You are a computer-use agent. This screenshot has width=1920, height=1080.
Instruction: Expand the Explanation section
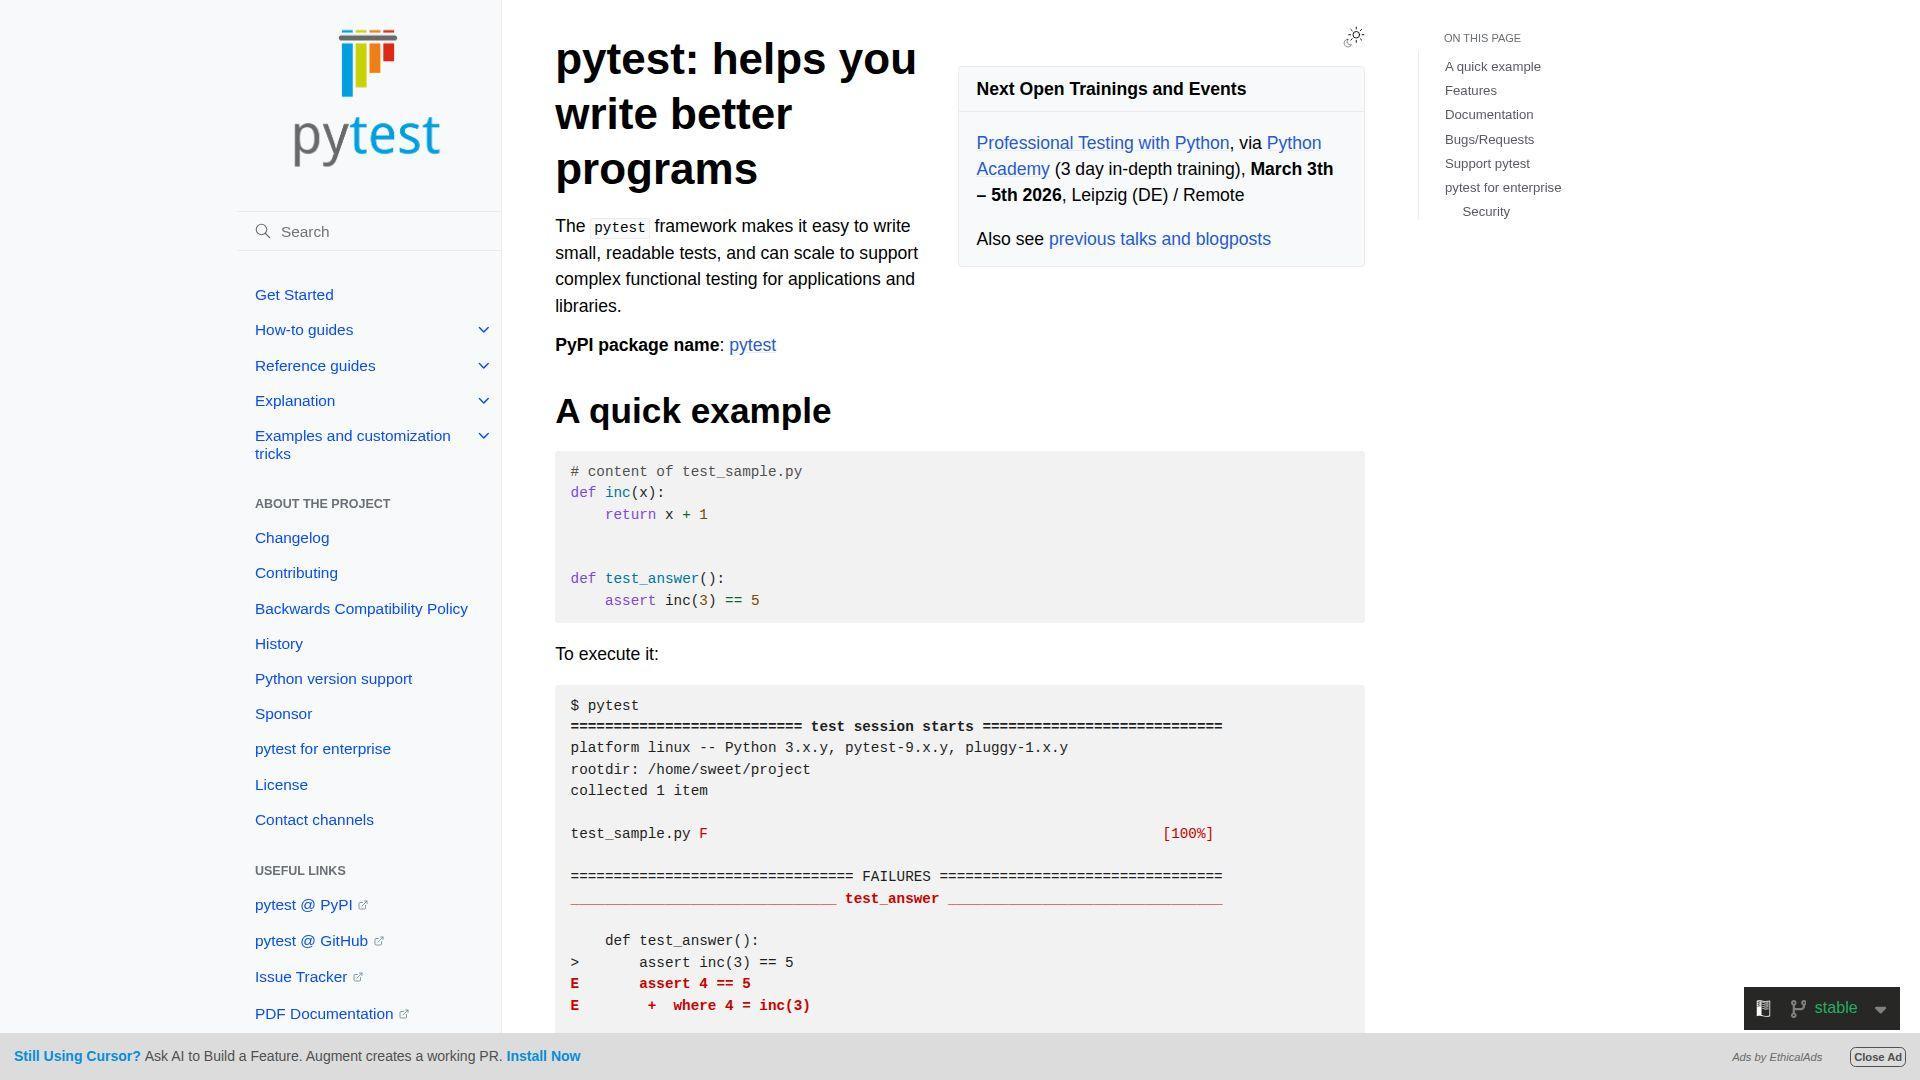coord(484,400)
